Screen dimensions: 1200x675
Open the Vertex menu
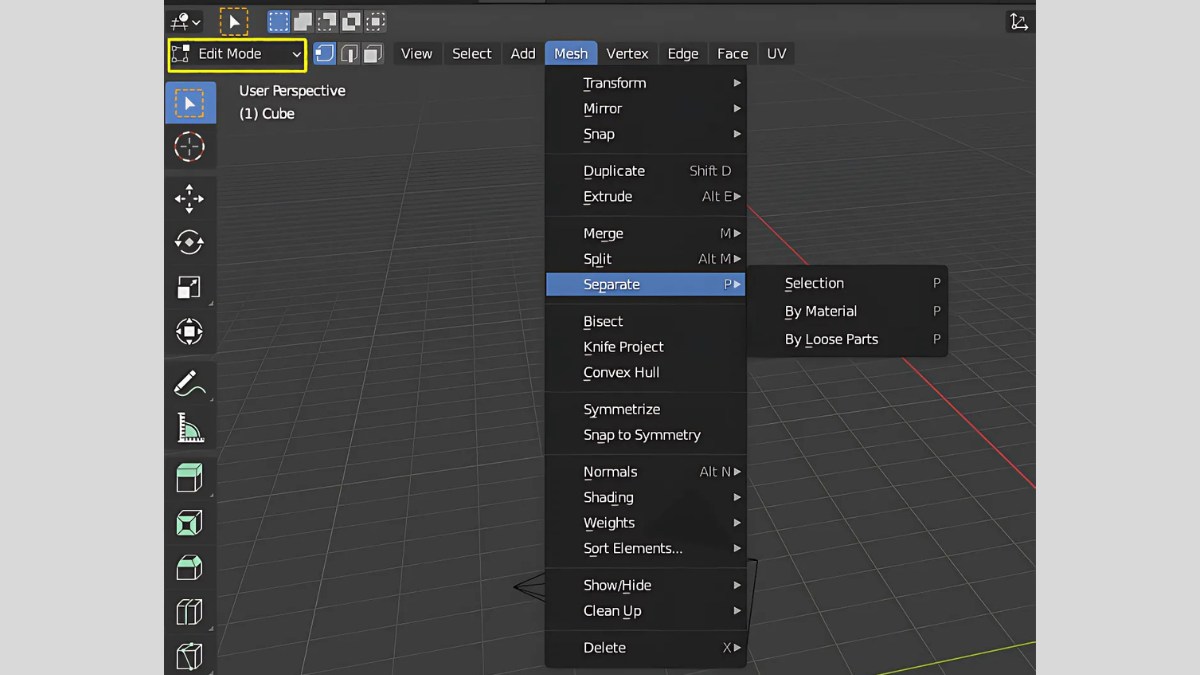[x=627, y=54]
